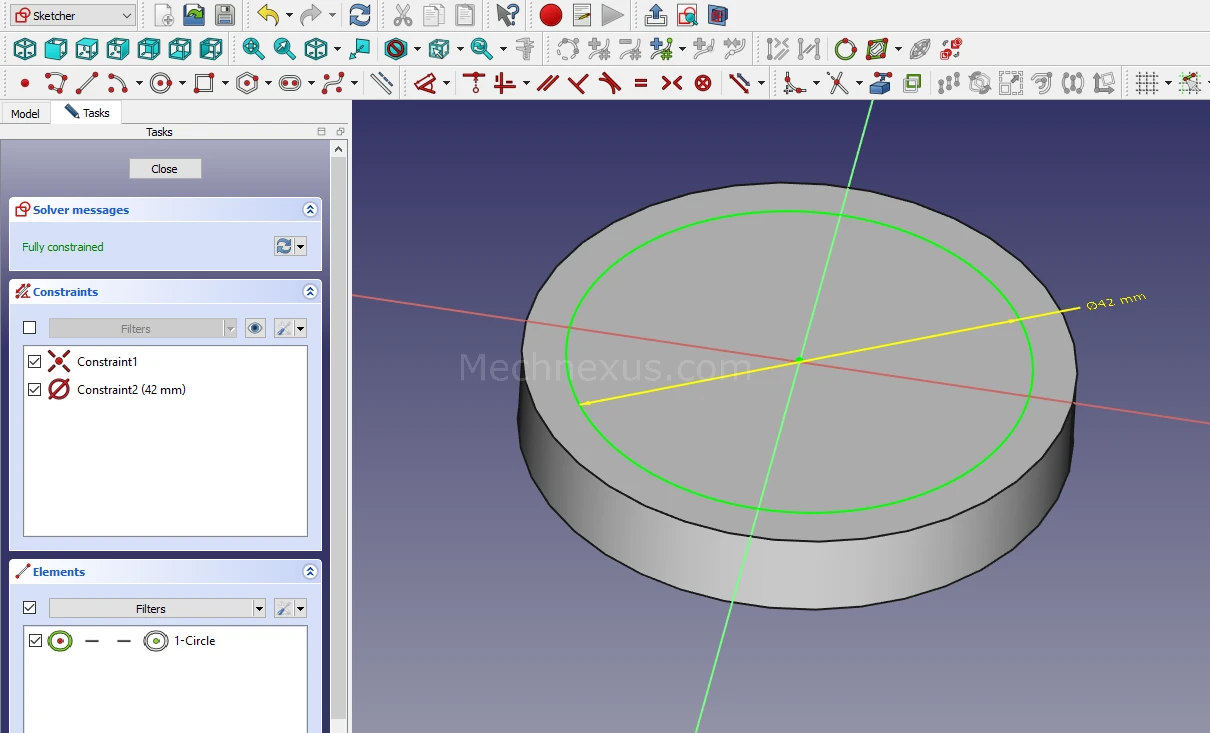Image resolution: width=1210 pixels, height=733 pixels.
Task: Open the Sketcher workbench dropdown
Action: [73, 16]
